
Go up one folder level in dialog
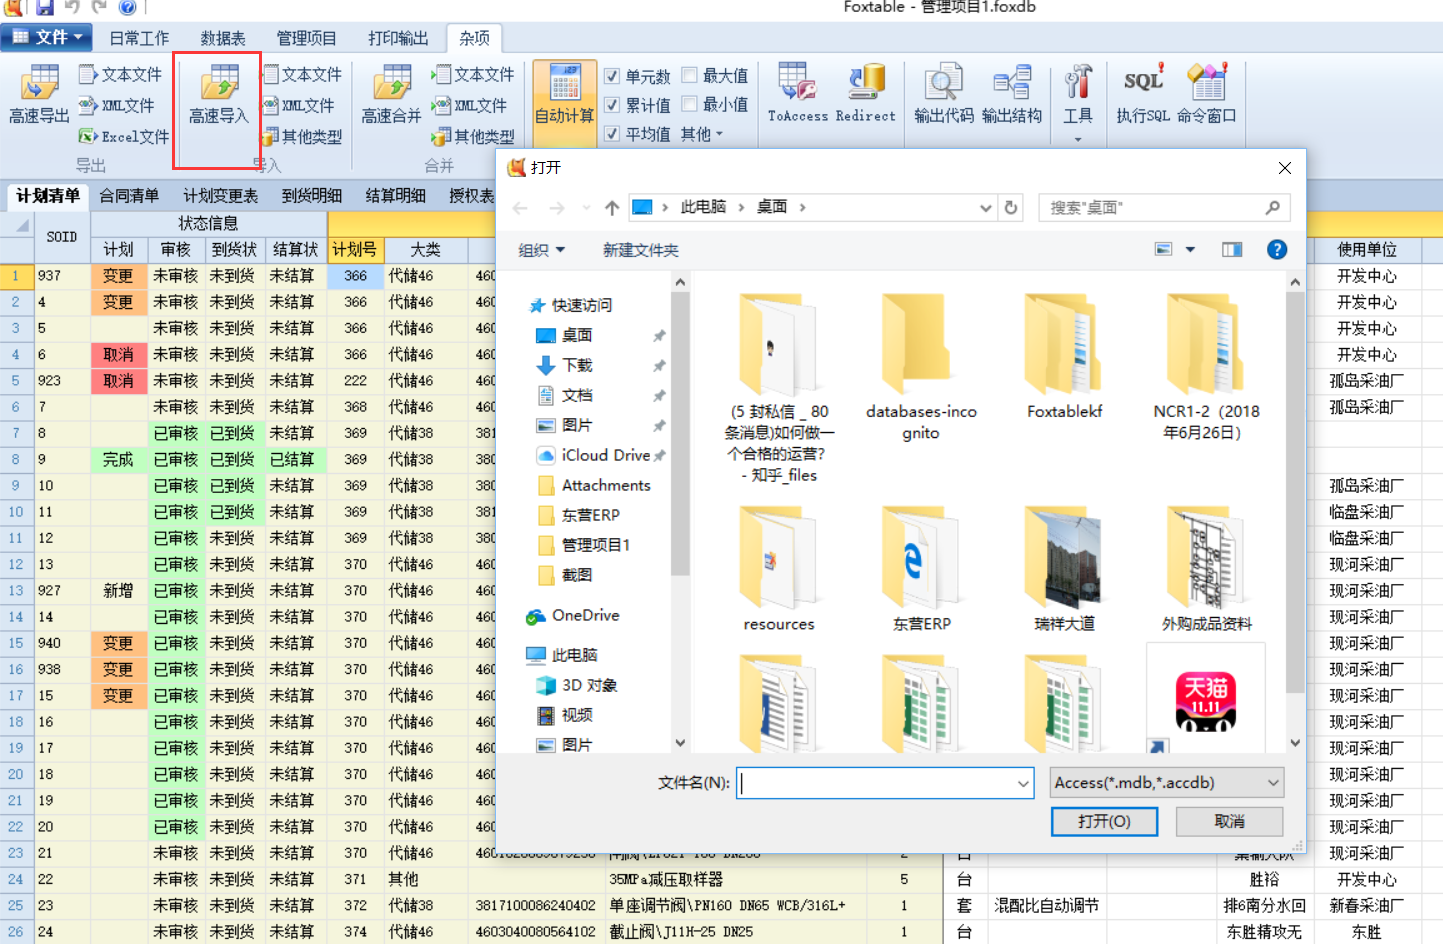612,207
